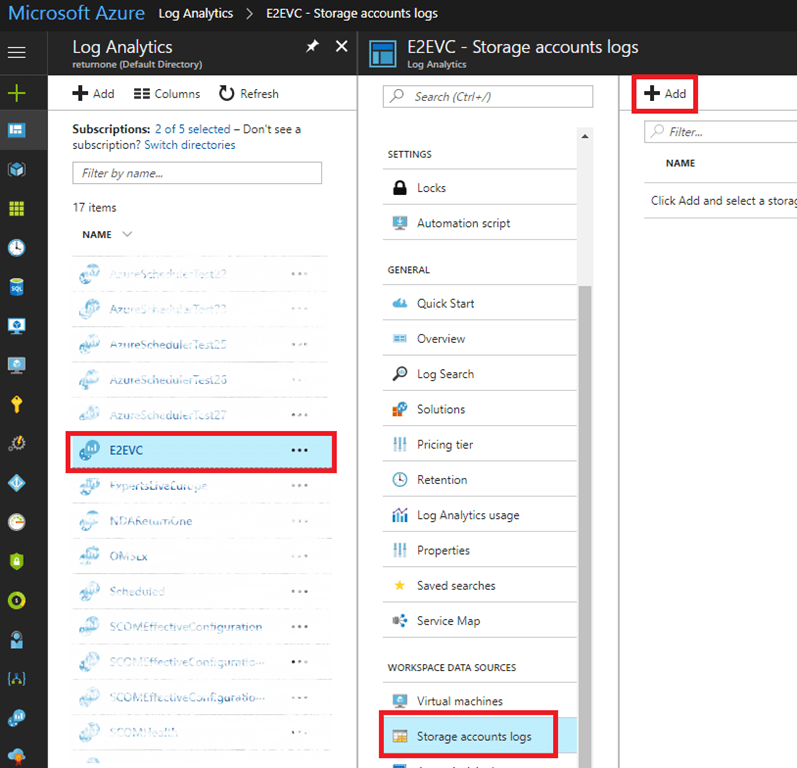Open the curly braces icon in the sidebar
The image size is (797, 768).
coord(17,679)
